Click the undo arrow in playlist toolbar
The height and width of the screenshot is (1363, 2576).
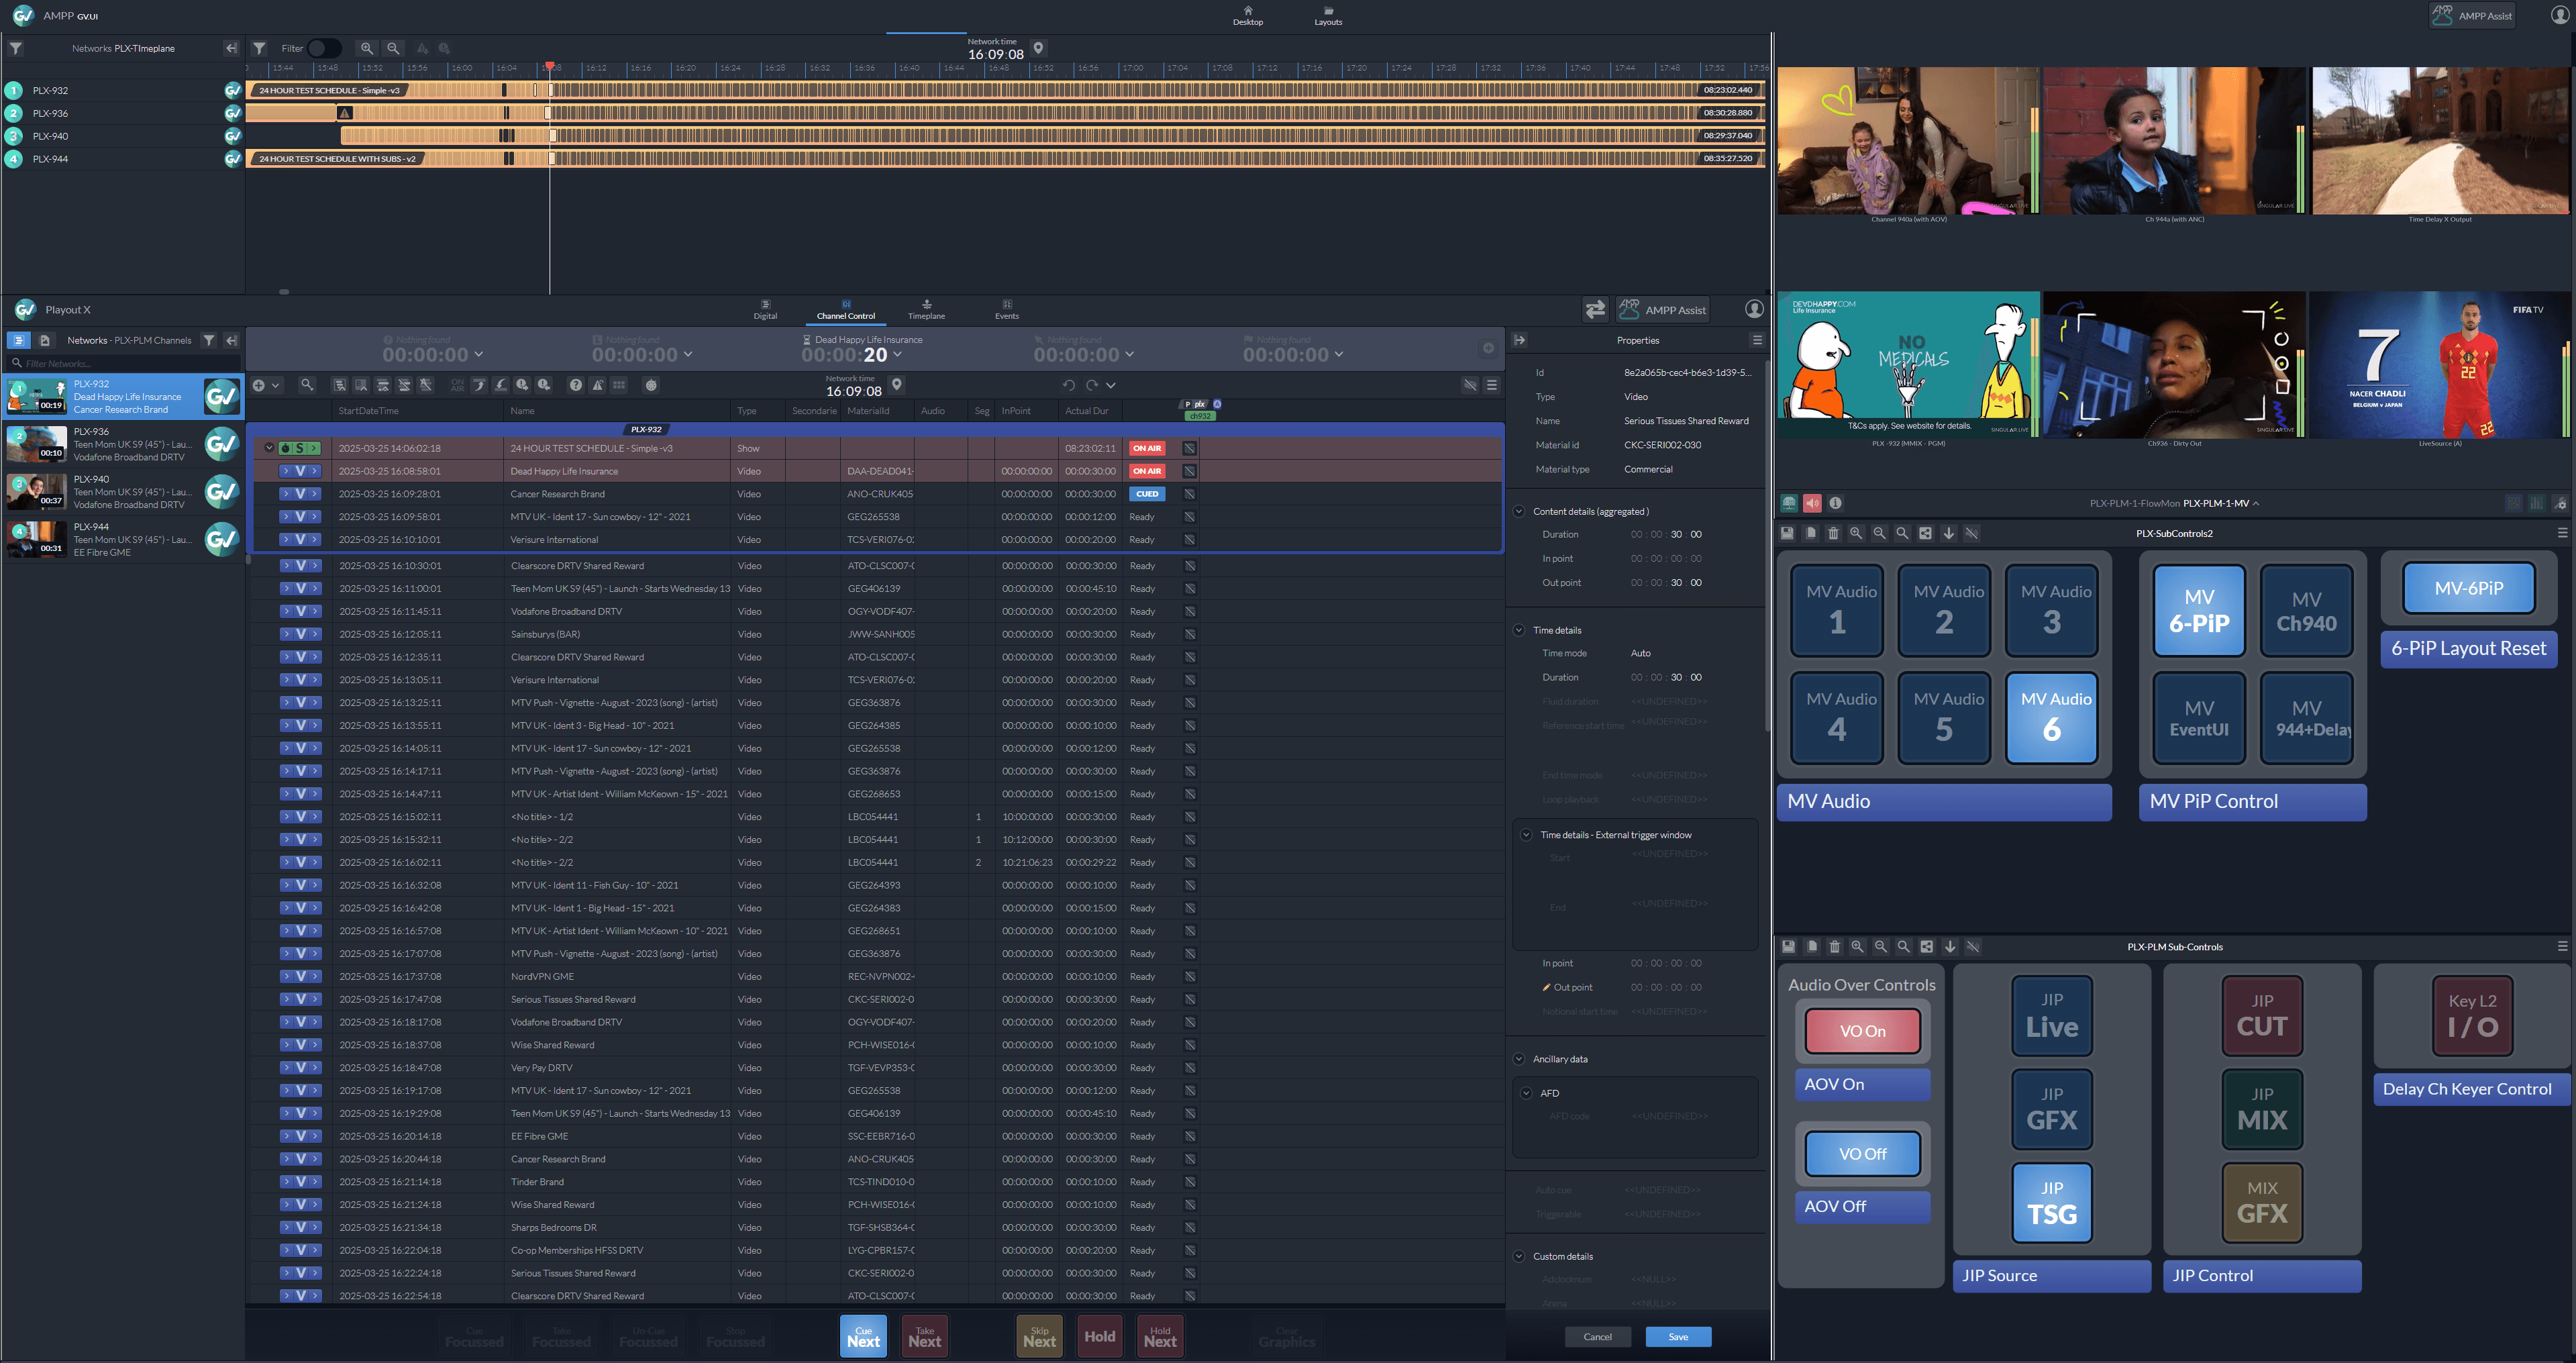[x=1068, y=385]
